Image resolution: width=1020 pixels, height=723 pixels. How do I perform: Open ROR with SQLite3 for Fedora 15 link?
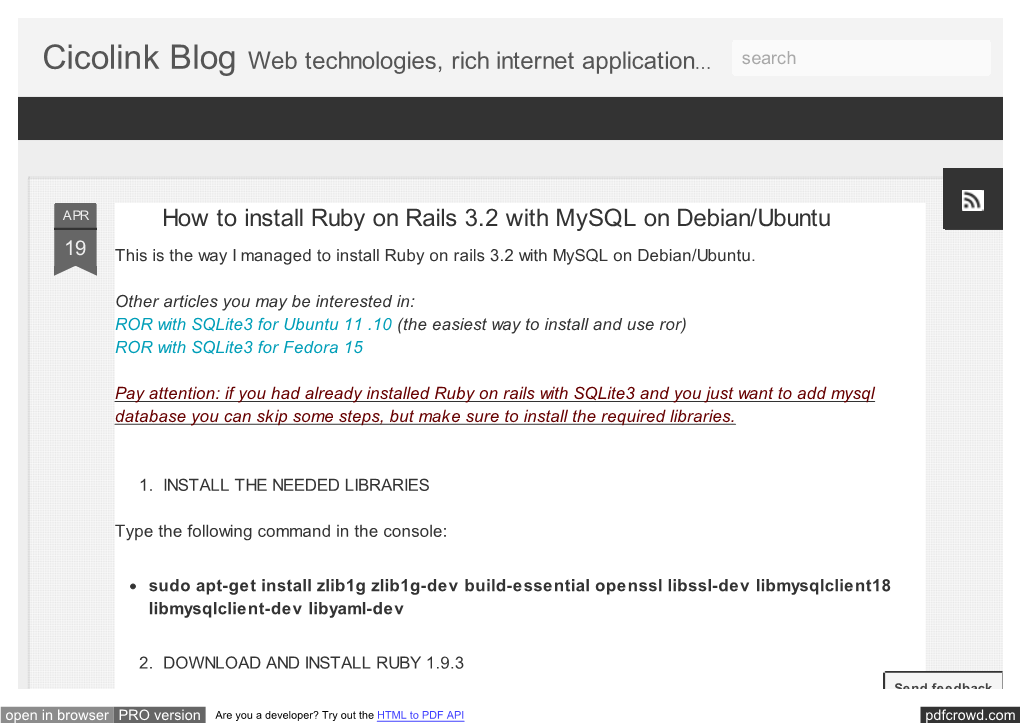[x=239, y=347]
